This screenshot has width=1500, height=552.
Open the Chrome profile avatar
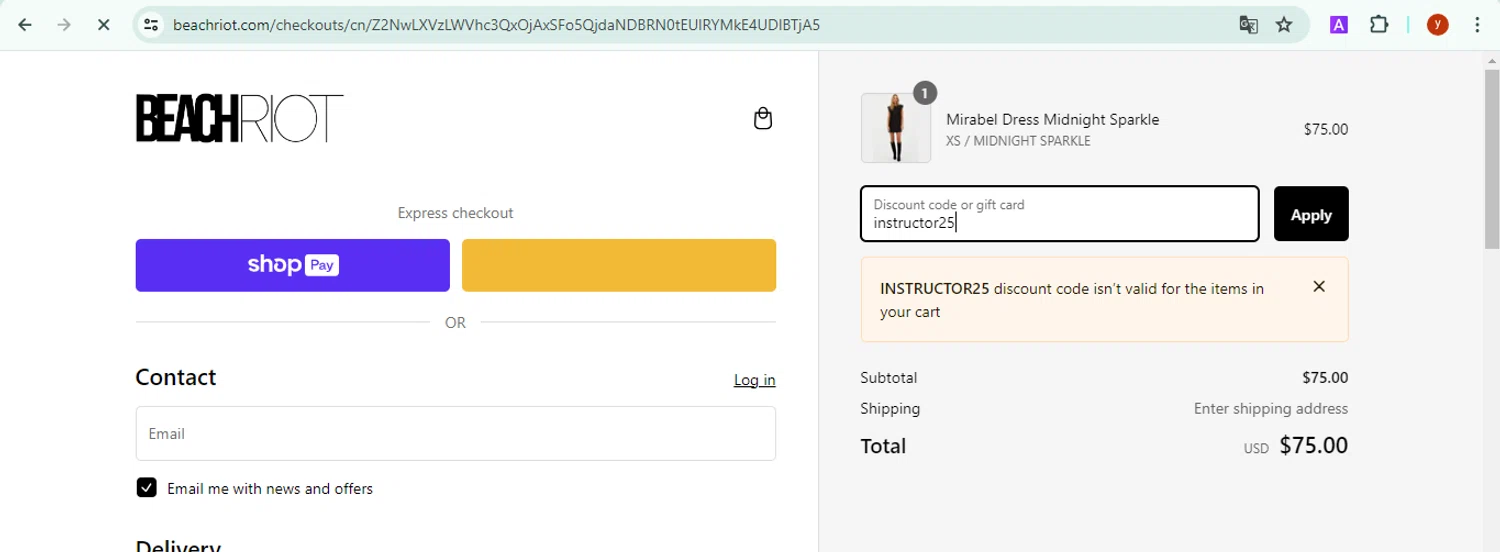click(1437, 25)
